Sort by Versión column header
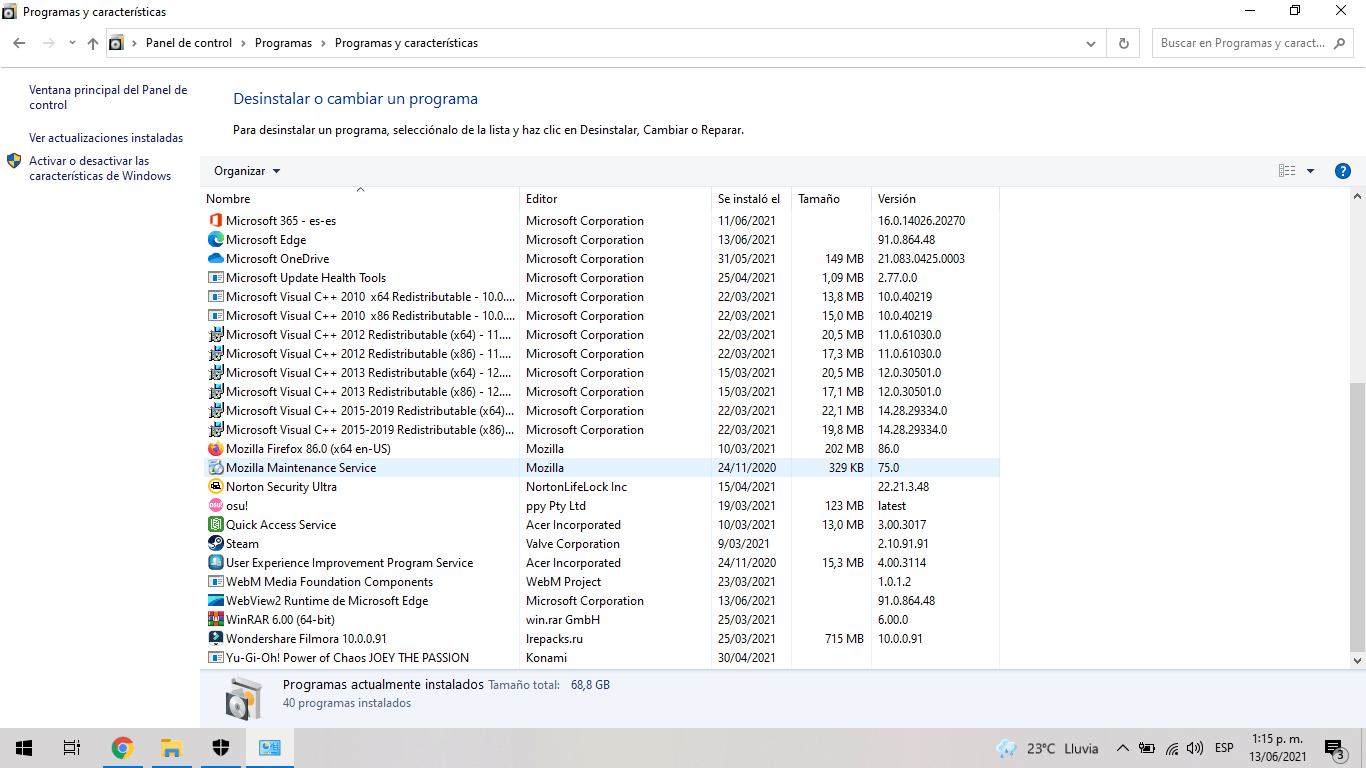This screenshot has width=1366, height=768. click(x=935, y=199)
